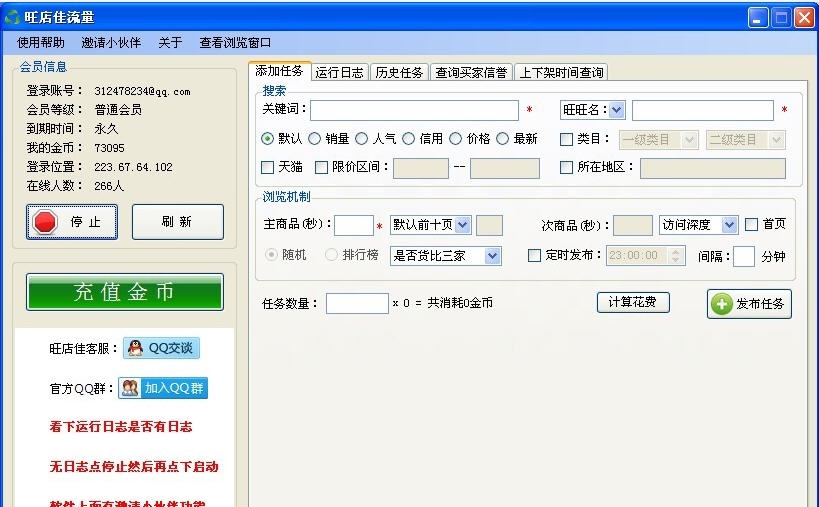Tick the 定时发布 checkbox

pos(534,255)
